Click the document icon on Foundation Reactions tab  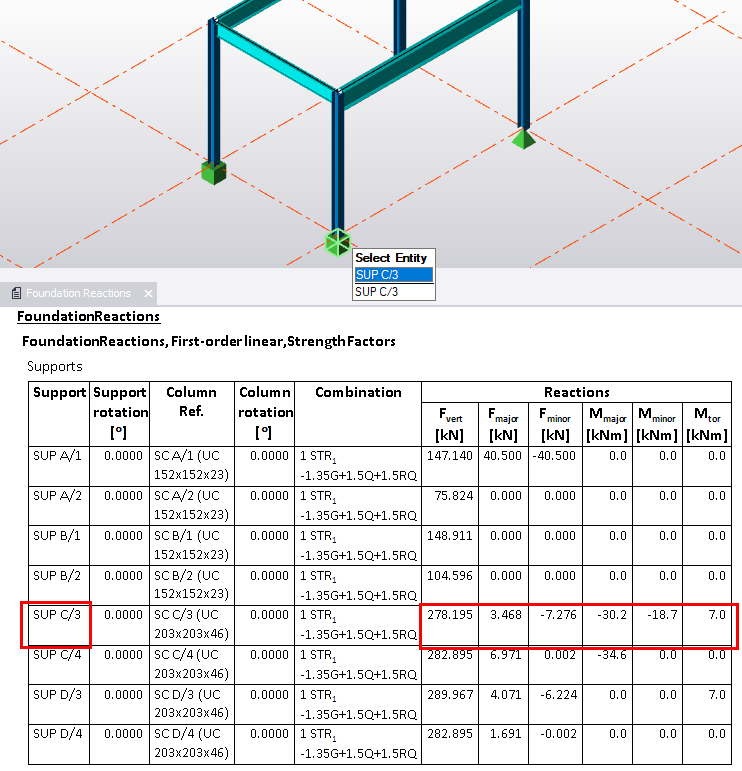(16, 294)
